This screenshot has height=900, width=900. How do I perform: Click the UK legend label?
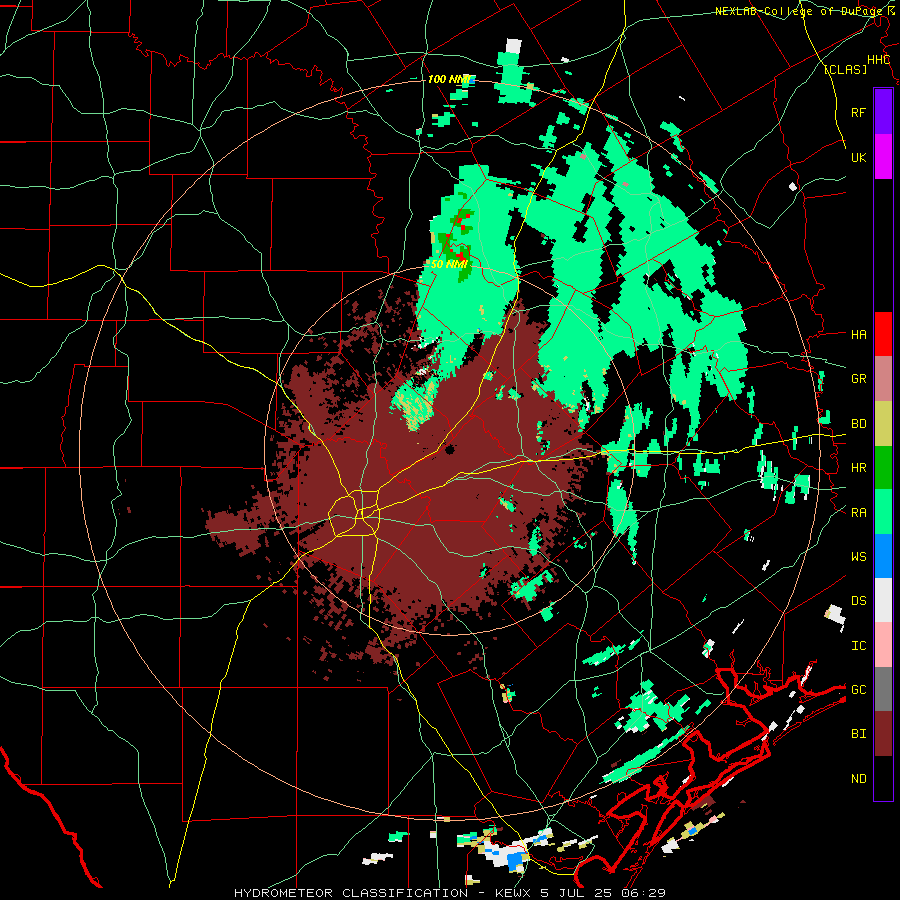click(x=858, y=157)
